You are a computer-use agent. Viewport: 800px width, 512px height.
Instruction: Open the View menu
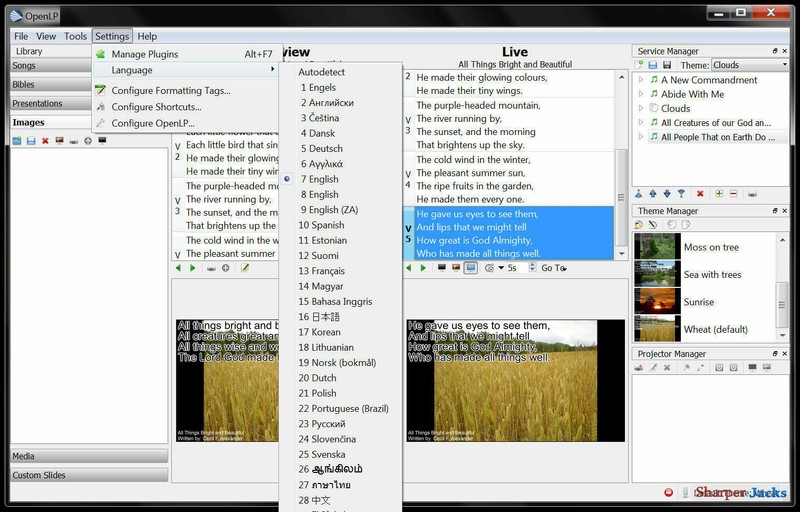(x=46, y=36)
